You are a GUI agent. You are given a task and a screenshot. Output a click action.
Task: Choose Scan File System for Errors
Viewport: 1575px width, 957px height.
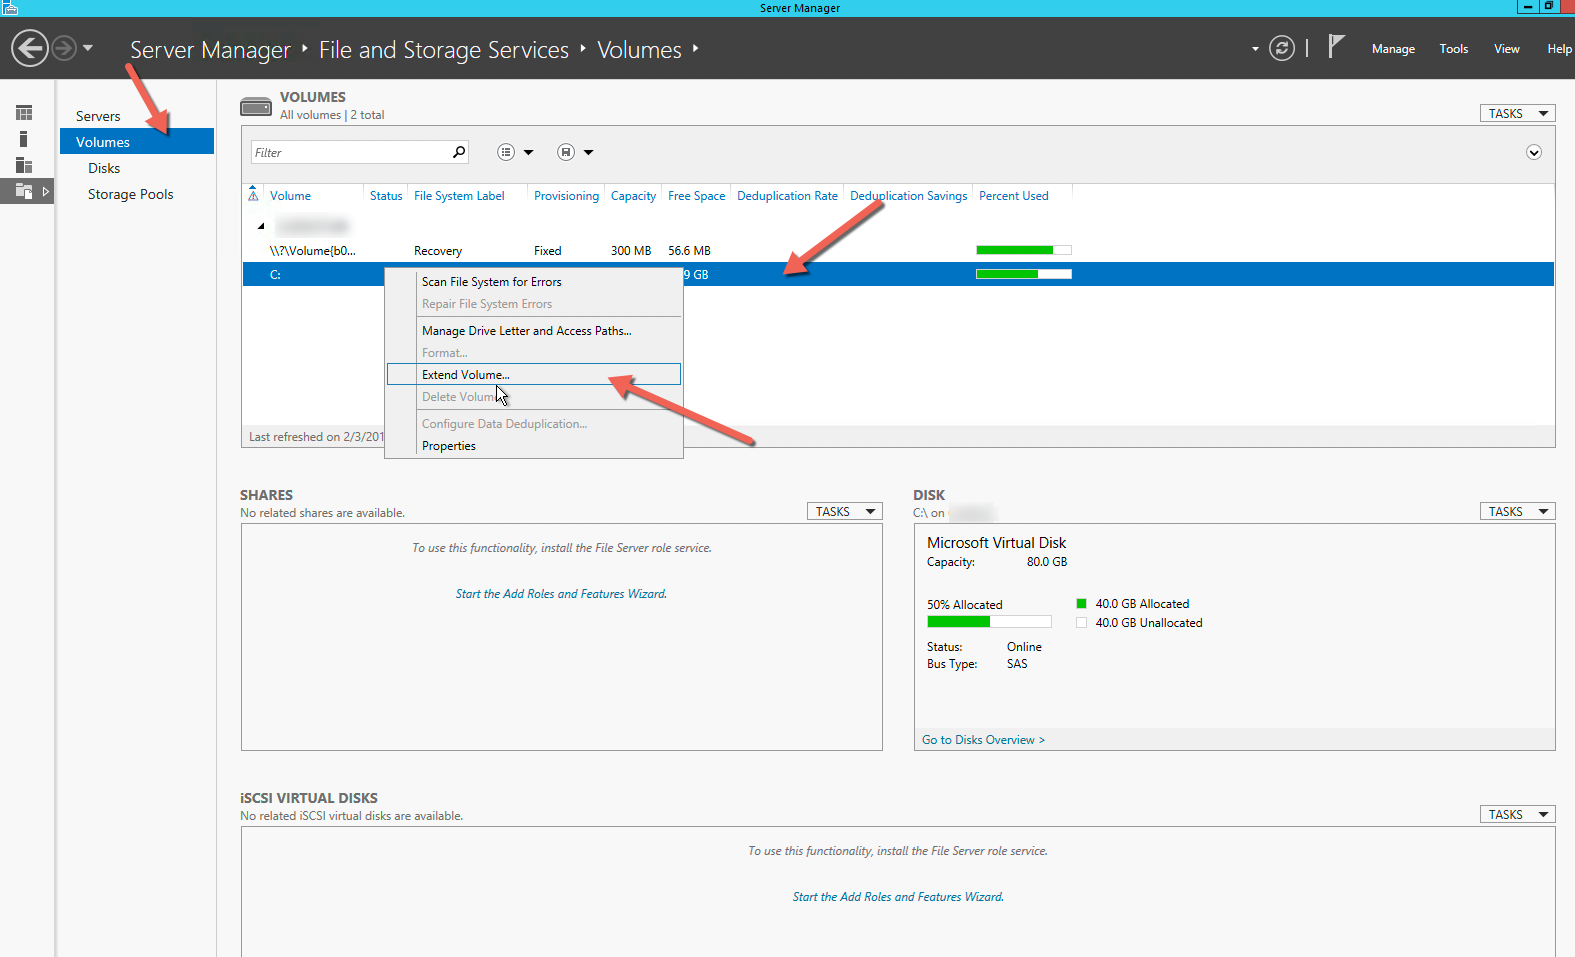point(534,282)
